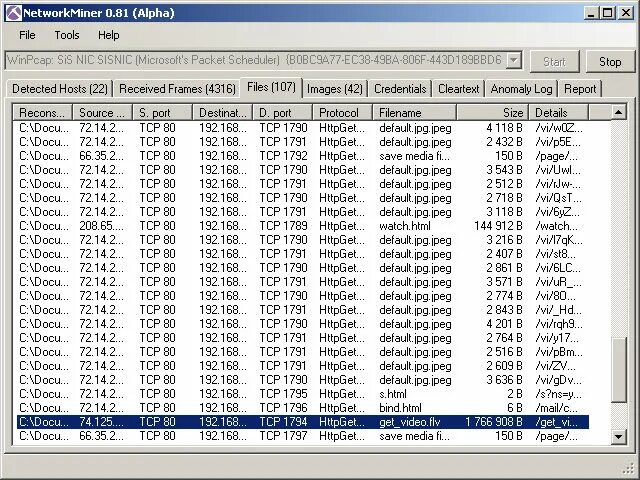
Task: Click the /s?ns=y... details cell
Action: 558,394
